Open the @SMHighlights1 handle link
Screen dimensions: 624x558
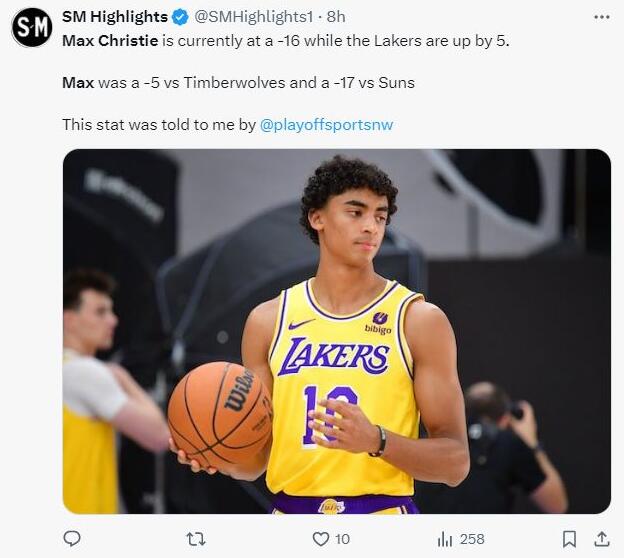coord(254,17)
